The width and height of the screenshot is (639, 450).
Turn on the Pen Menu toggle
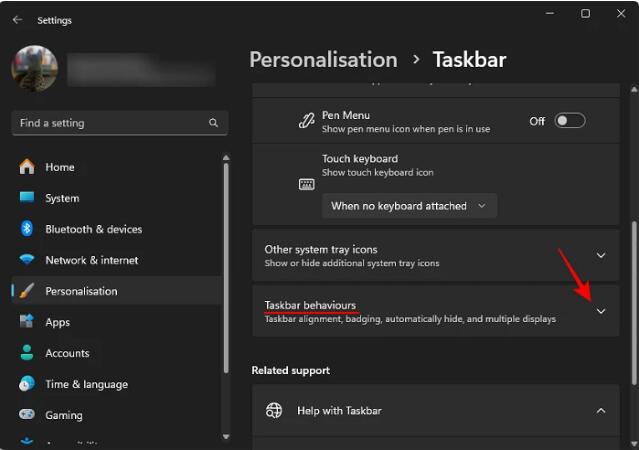coord(569,121)
